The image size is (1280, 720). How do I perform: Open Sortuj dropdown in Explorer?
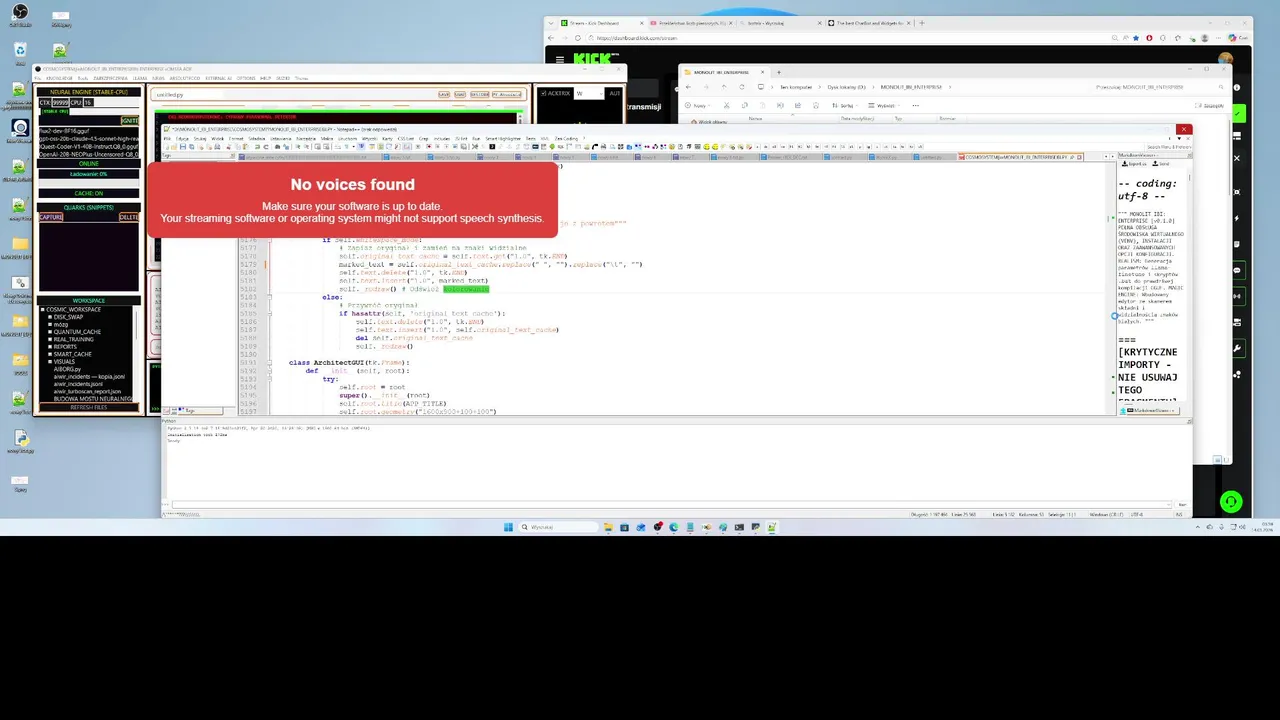tap(844, 105)
